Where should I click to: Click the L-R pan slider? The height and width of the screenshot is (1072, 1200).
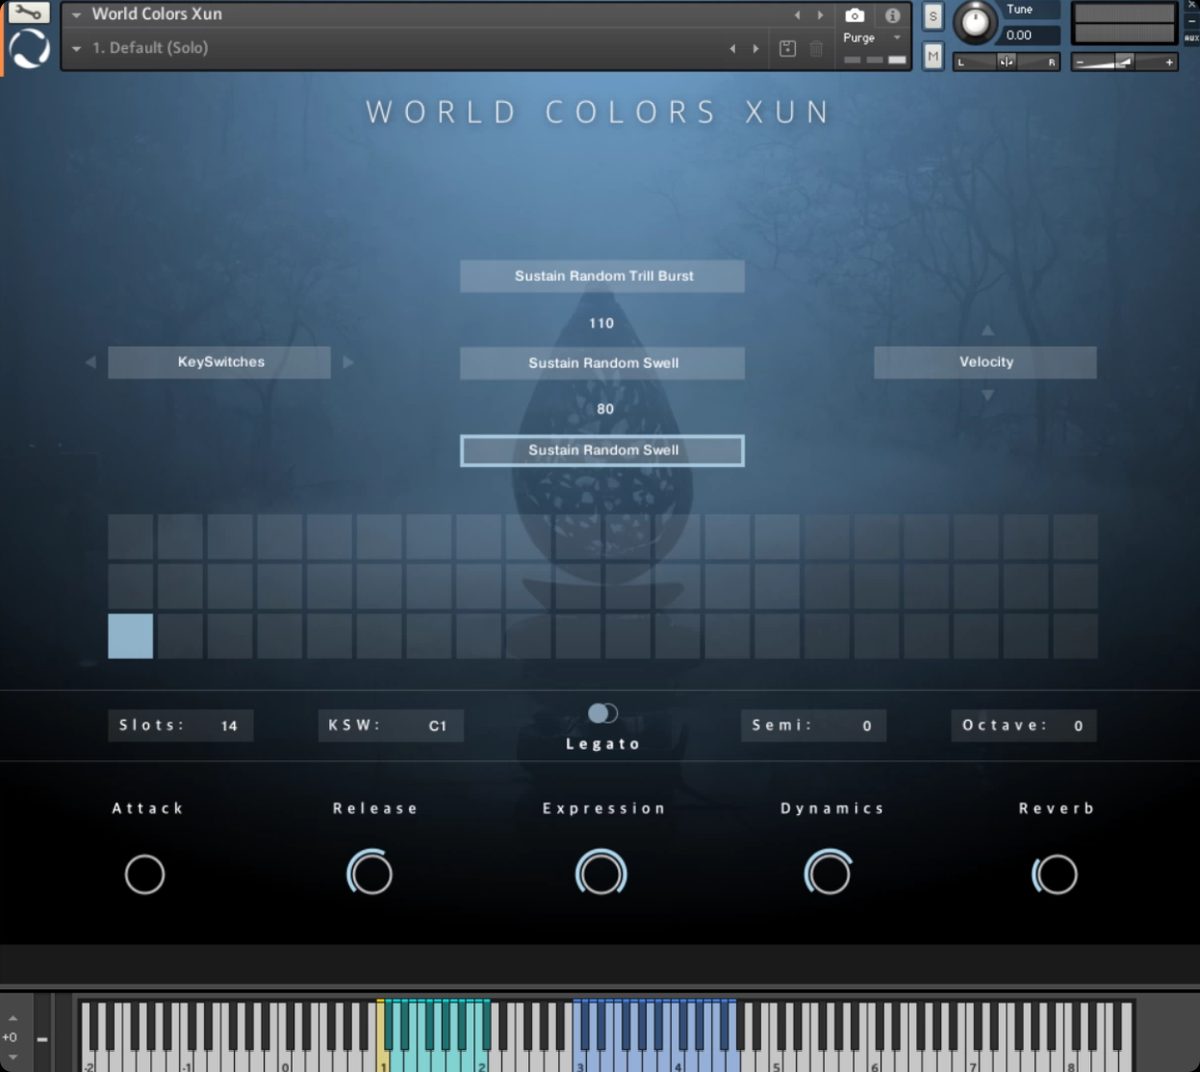coord(1007,62)
